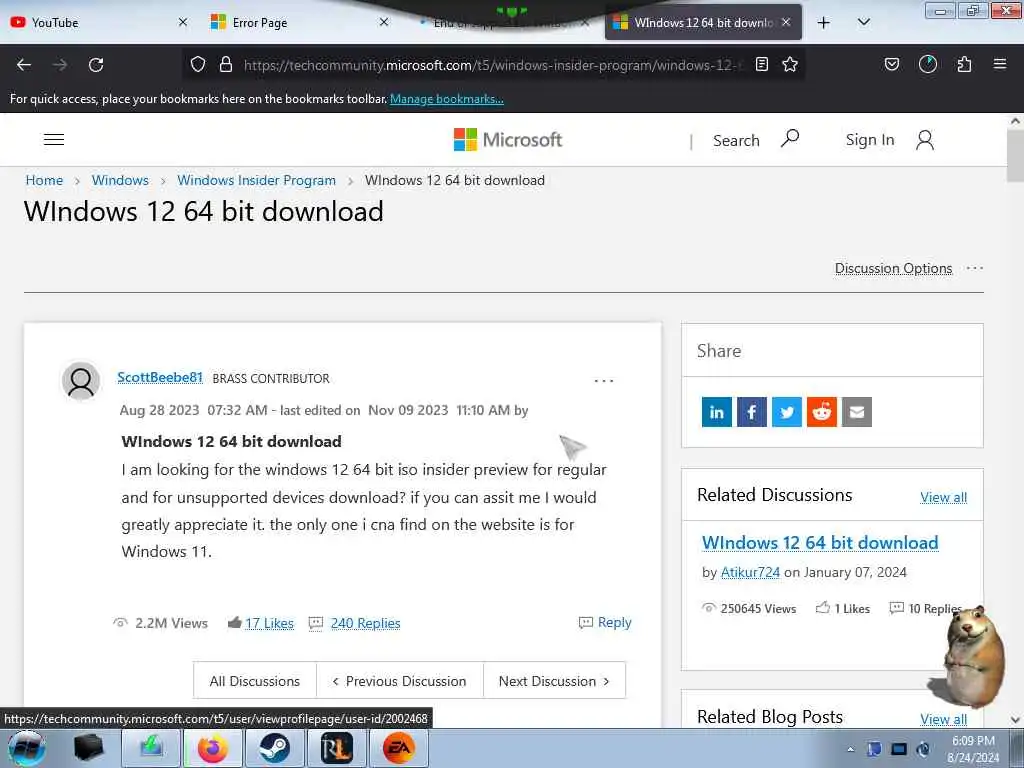Click the browser address bar URL
This screenshot has width=1024, height=768.
coord(493,65)
